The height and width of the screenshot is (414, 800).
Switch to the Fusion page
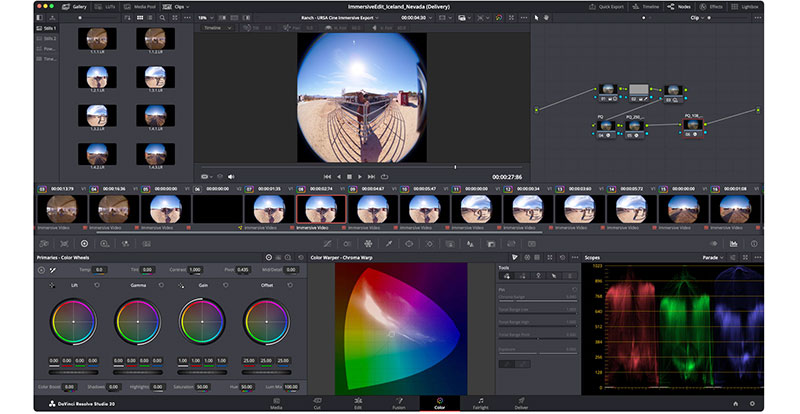pyautogui.click(x=399, y=403)
